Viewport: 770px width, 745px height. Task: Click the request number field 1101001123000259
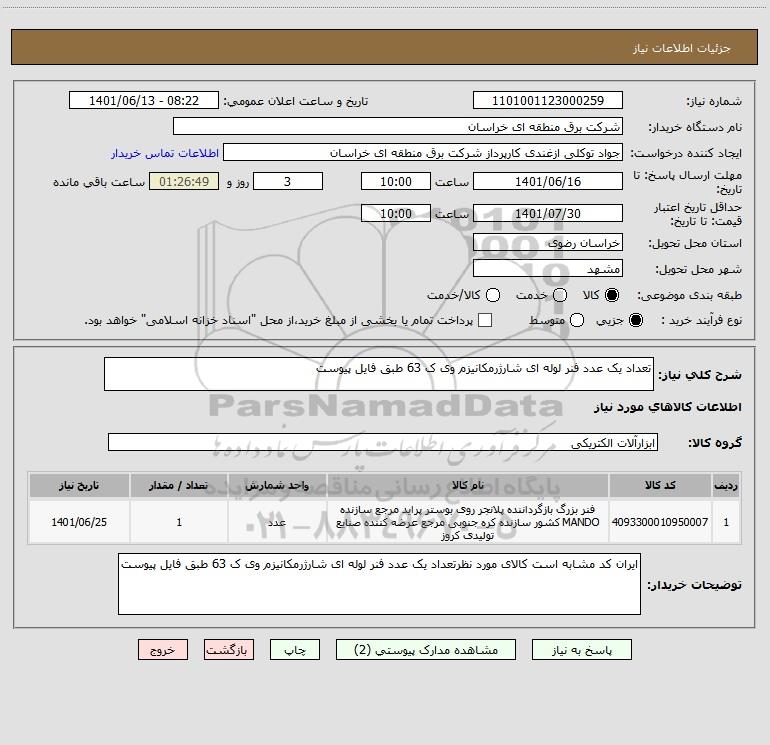(548, 100)
